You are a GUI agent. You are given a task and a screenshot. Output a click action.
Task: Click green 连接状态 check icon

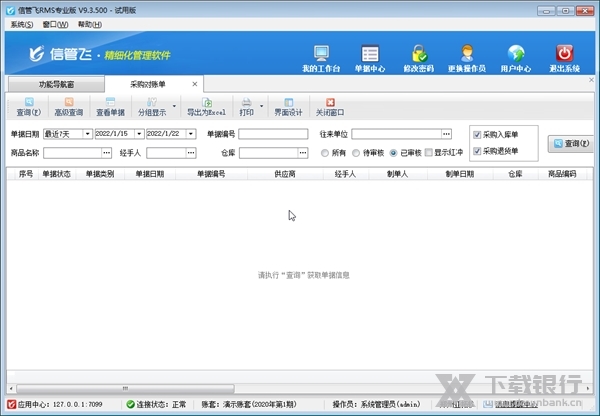(130, 404)
